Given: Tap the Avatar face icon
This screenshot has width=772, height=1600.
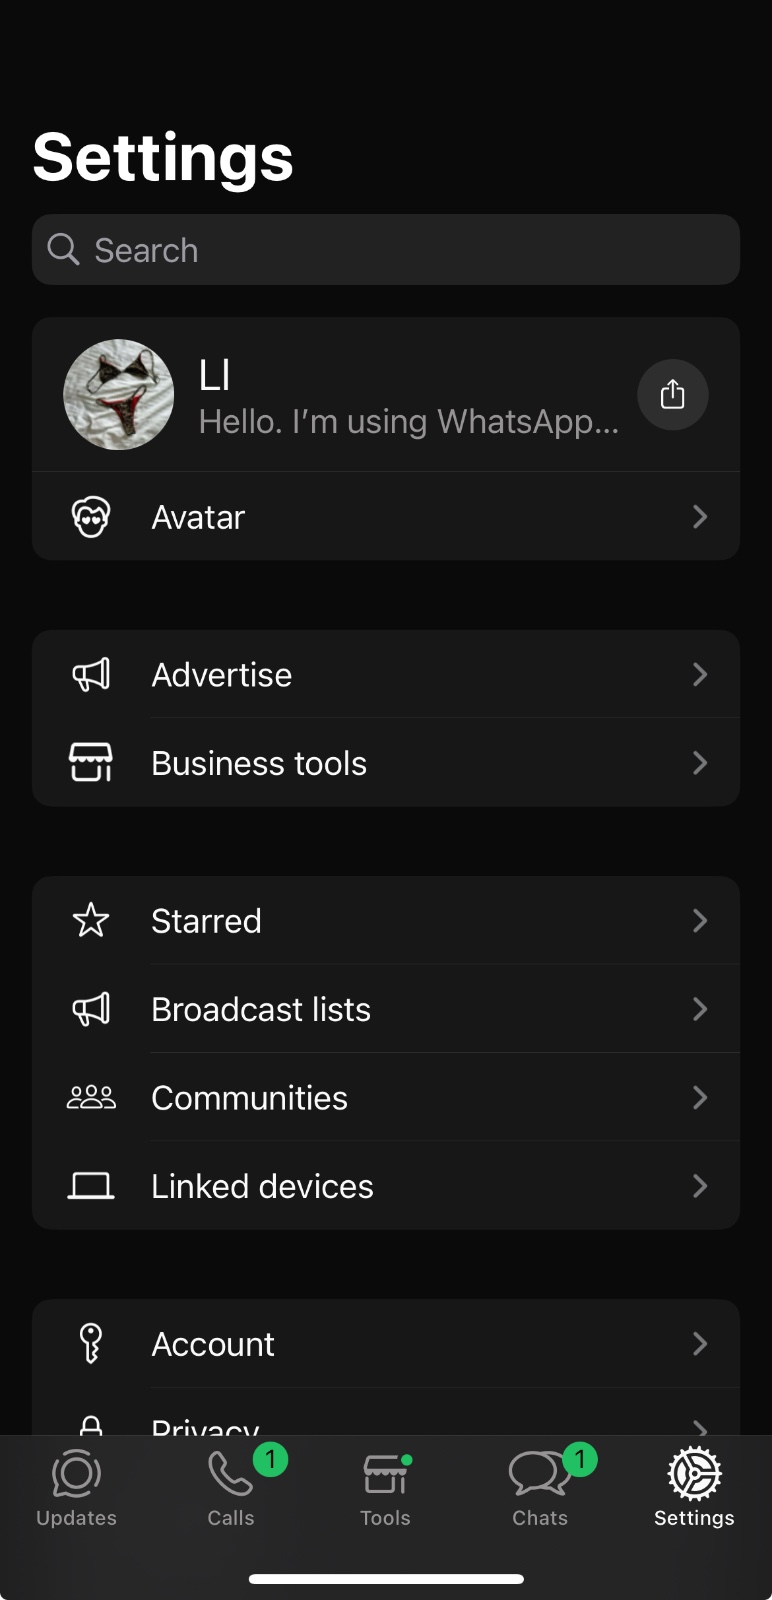Looking at the screenshot, I should click(x=91, y=517).
